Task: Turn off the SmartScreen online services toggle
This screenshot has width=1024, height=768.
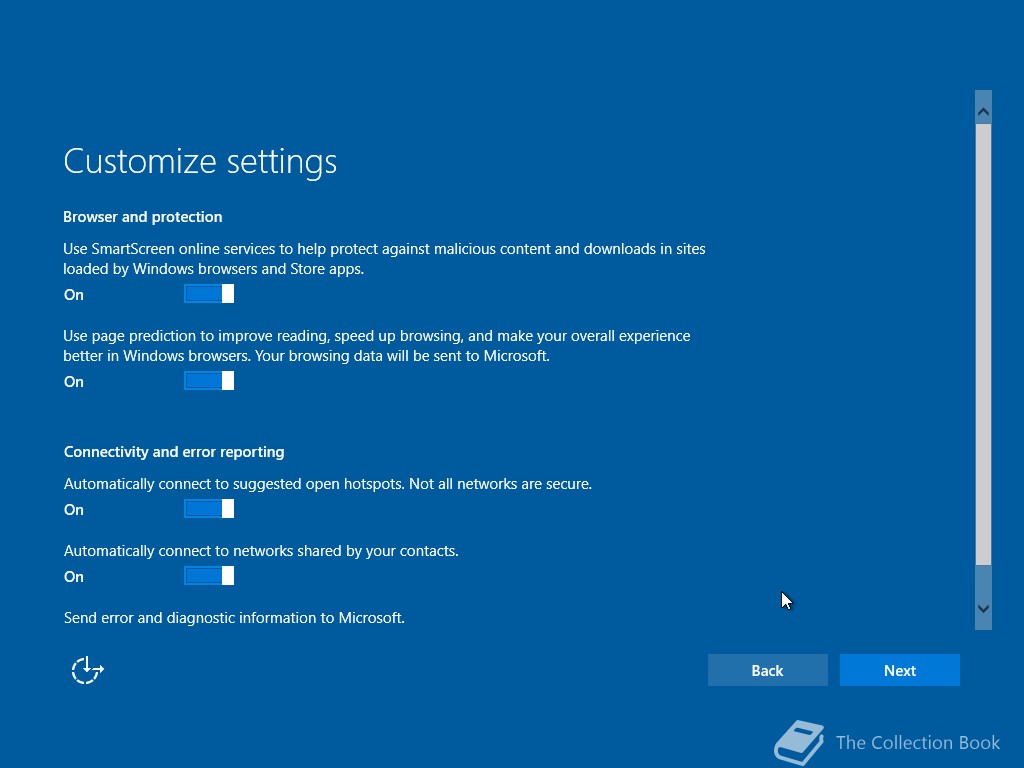Action: (209, 294)
